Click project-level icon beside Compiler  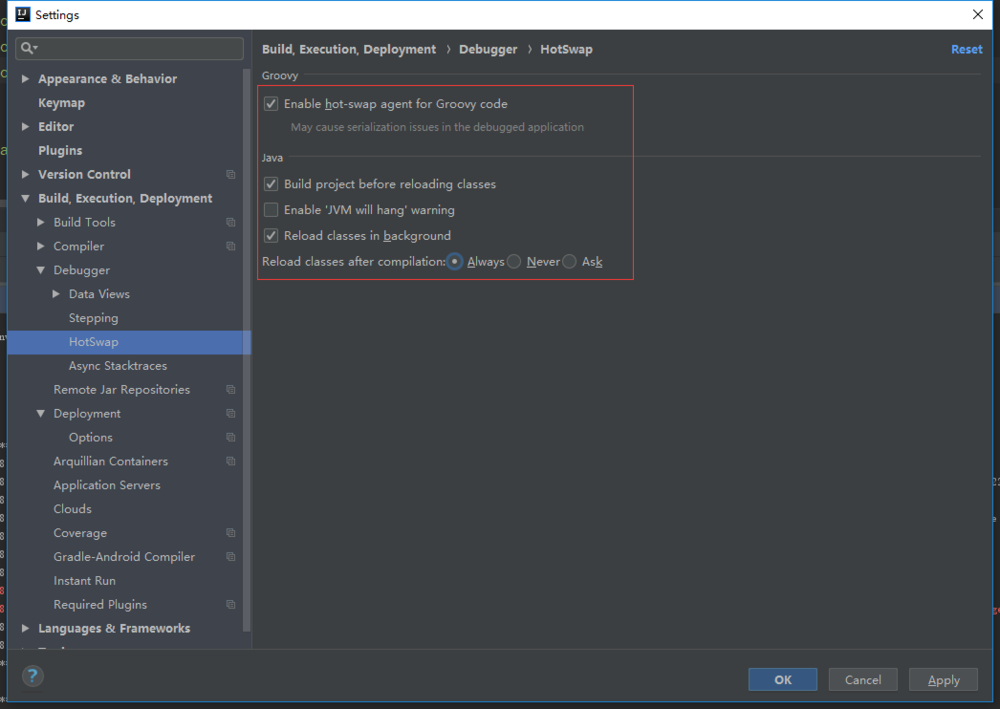pos(231,246)
